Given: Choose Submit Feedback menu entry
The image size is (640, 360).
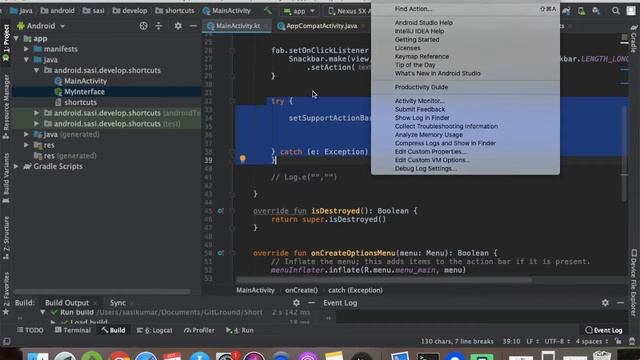Looking at the screenshot, I should point(465,109).
